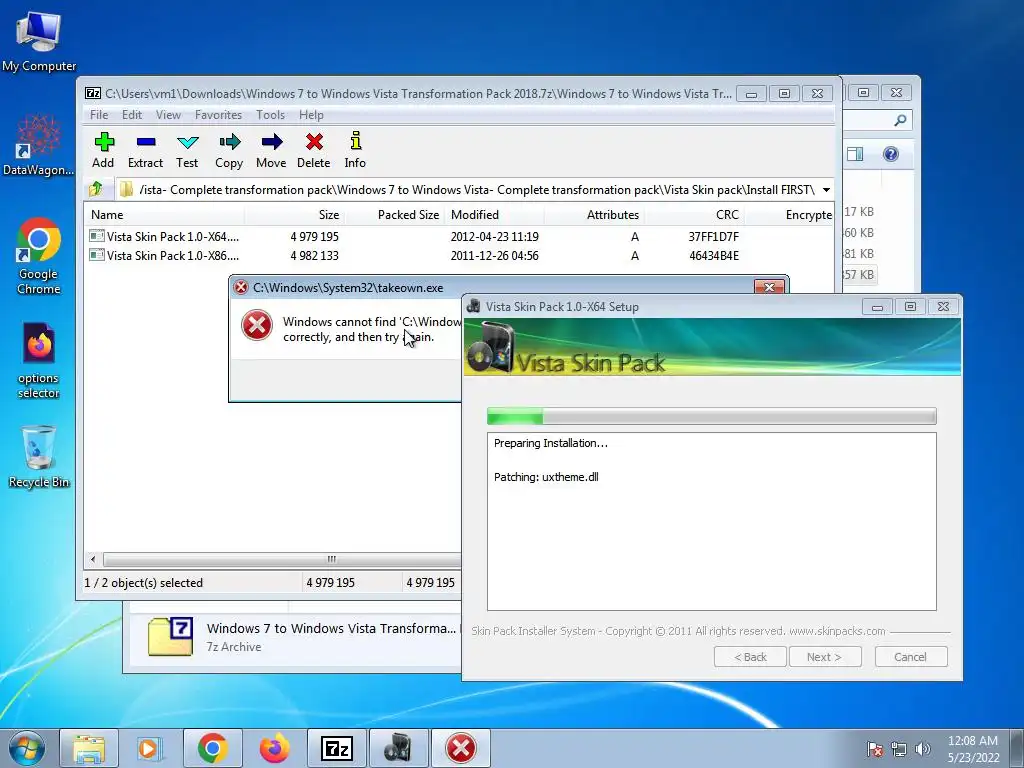Sort by Modified column header
The height and width of the screenshot is (768, 1024).
(494, 215)
